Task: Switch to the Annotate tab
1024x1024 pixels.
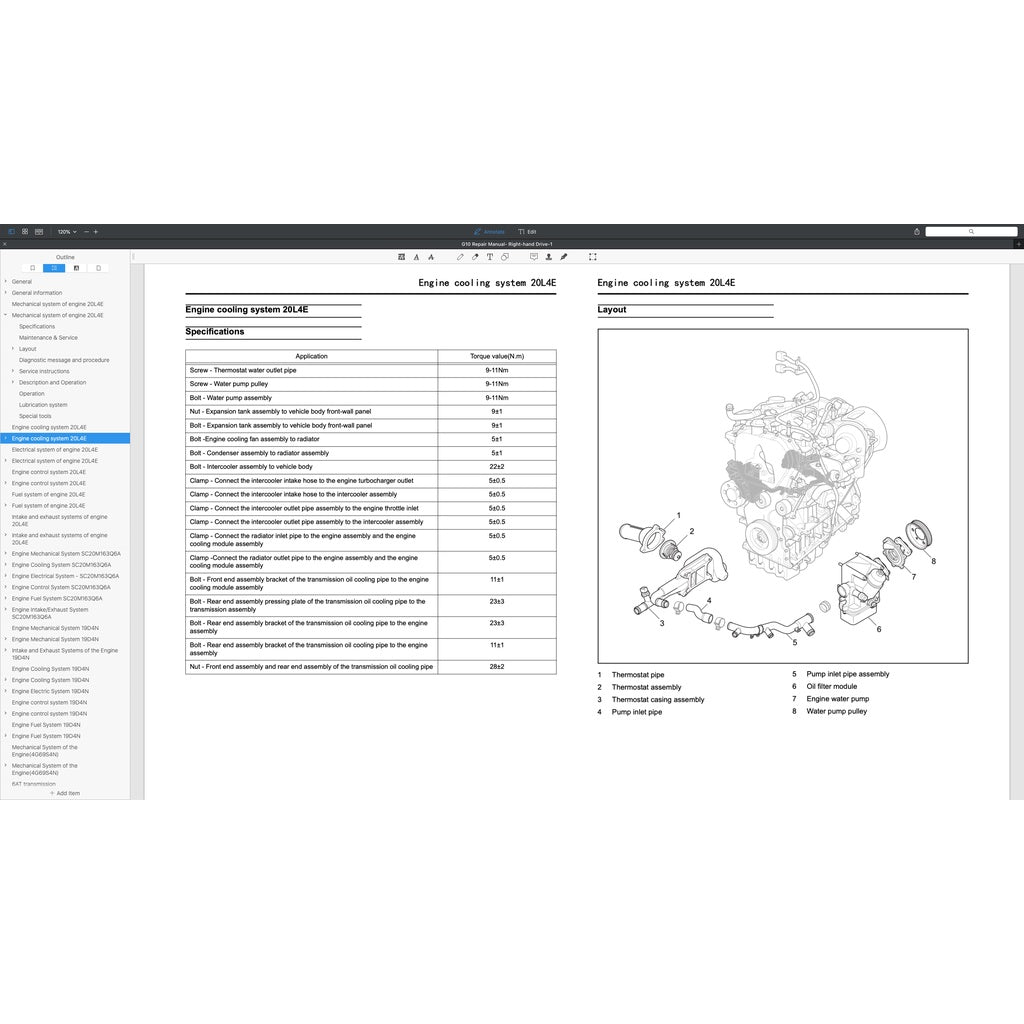Action: (489, 231)
